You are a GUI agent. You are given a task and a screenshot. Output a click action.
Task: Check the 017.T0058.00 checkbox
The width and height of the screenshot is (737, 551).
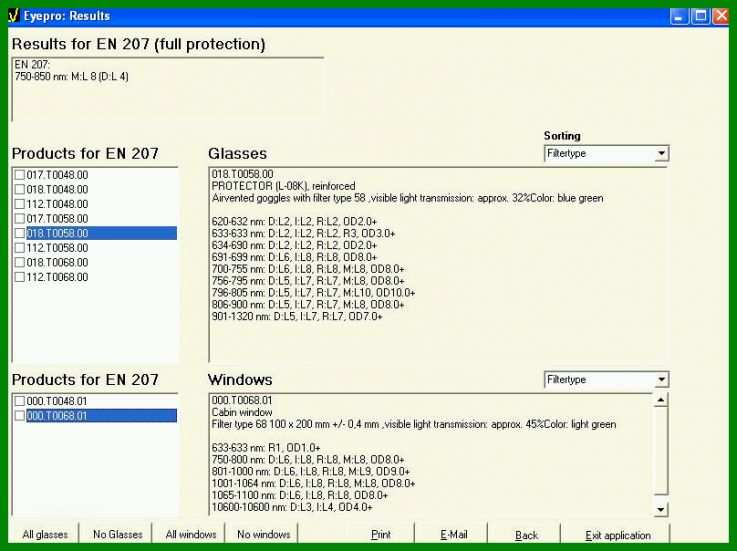pyautogui.click(x=20, y=219)
